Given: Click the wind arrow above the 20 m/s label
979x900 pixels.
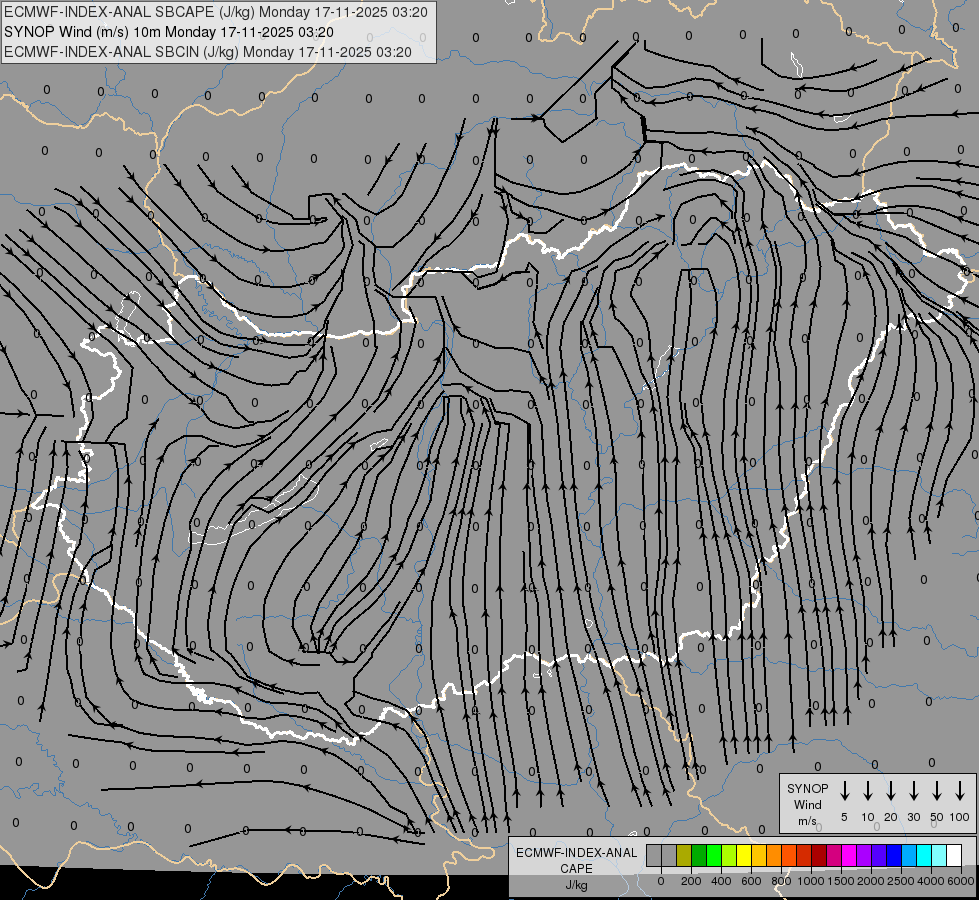Looking at the screenshot, I should [x=890, y=791].
